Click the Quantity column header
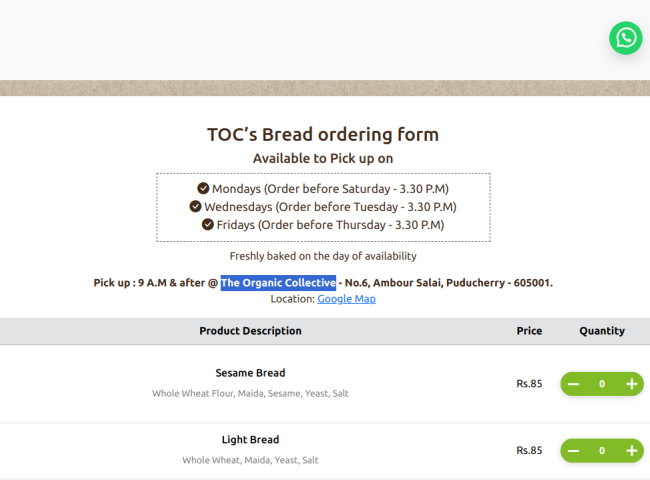The height and width of the screenshot is (480, 650). [x=602, y=331]
